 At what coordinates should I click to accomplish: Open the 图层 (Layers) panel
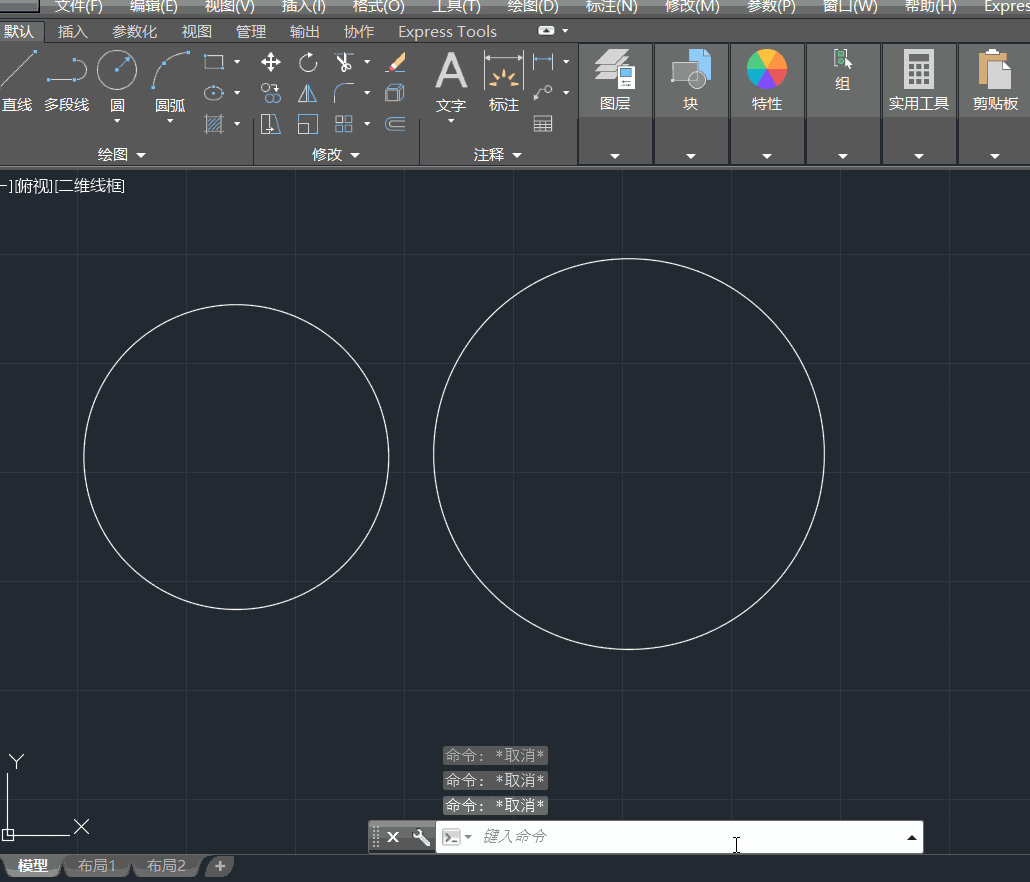tap(616, 81)
